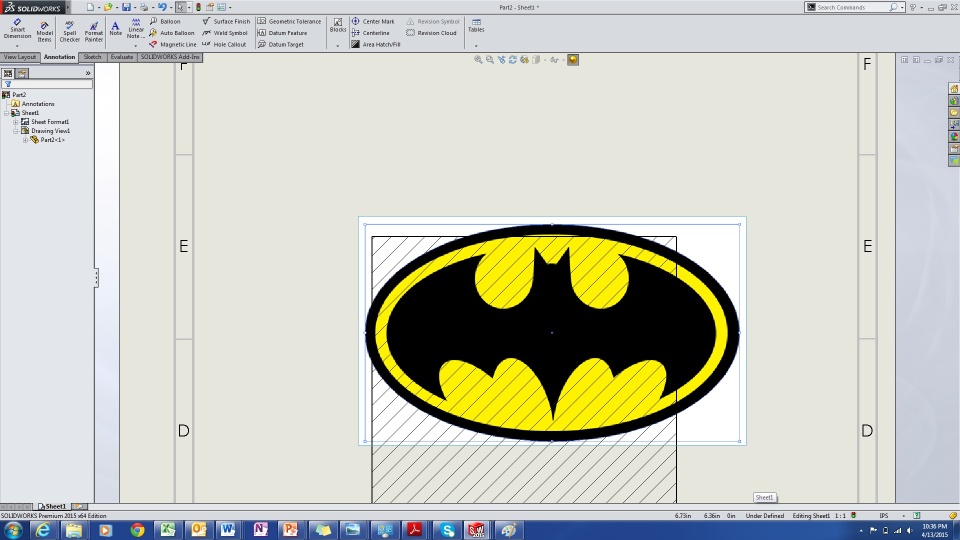Switch to Sketch tab
The image size is (960, 540).
(x=92, y=57)
